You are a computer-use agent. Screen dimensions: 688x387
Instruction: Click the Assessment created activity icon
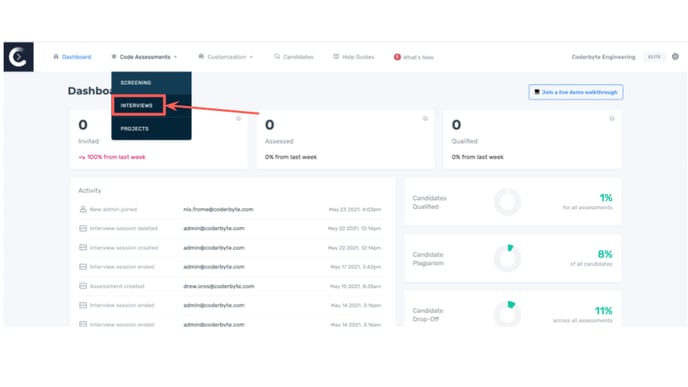click(83, 286)
